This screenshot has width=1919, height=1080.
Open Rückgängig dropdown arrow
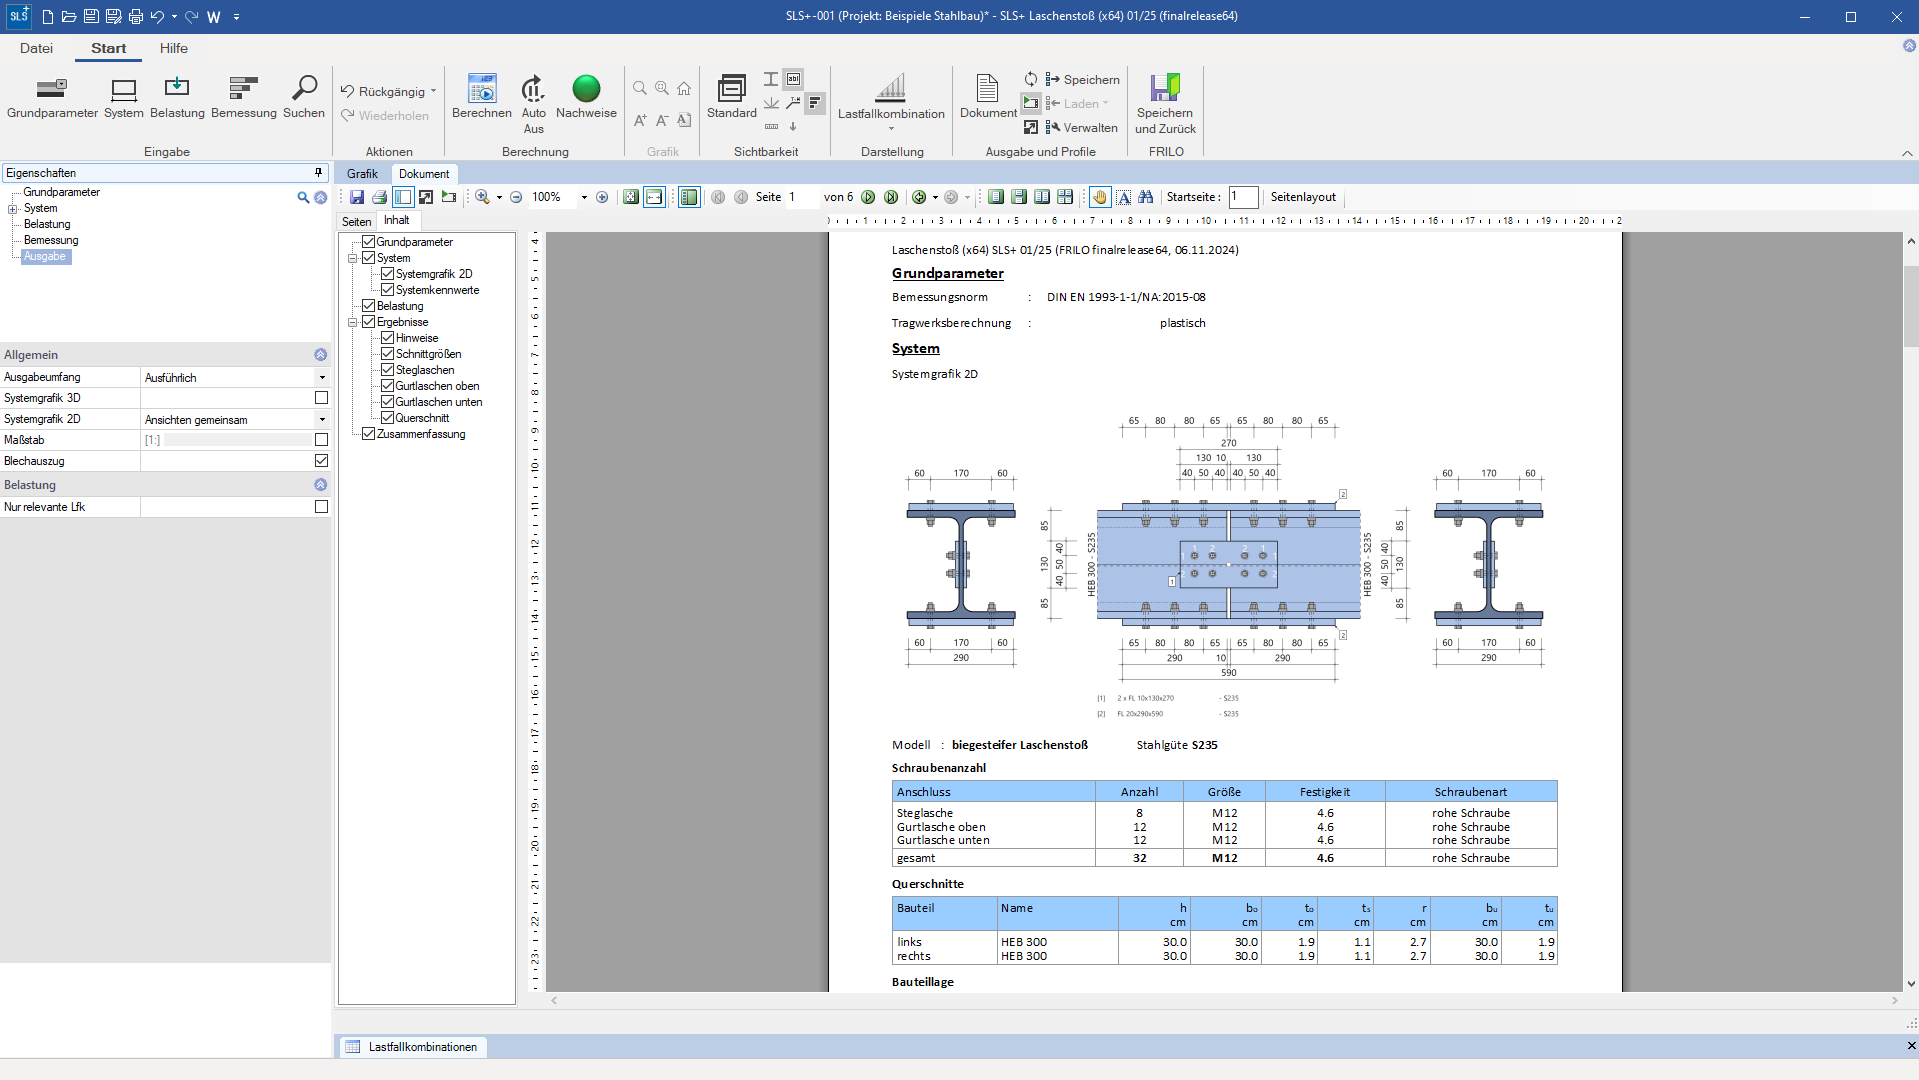tap(433, 91)
